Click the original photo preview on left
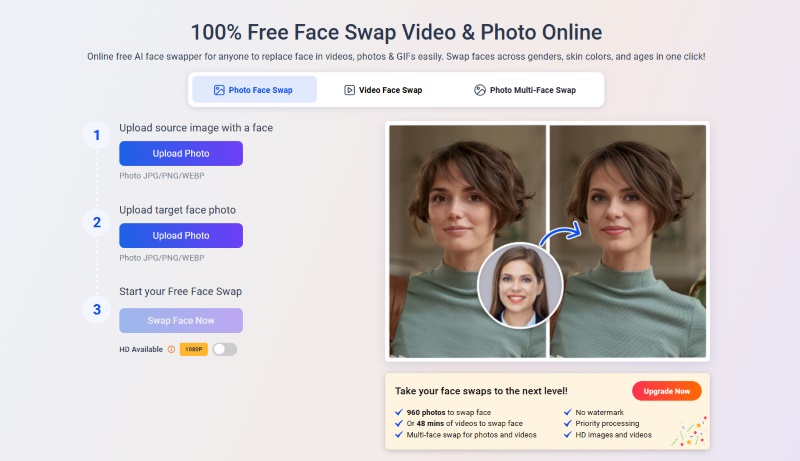Viewport: 800px width, 461px height. tap(467, 241)
